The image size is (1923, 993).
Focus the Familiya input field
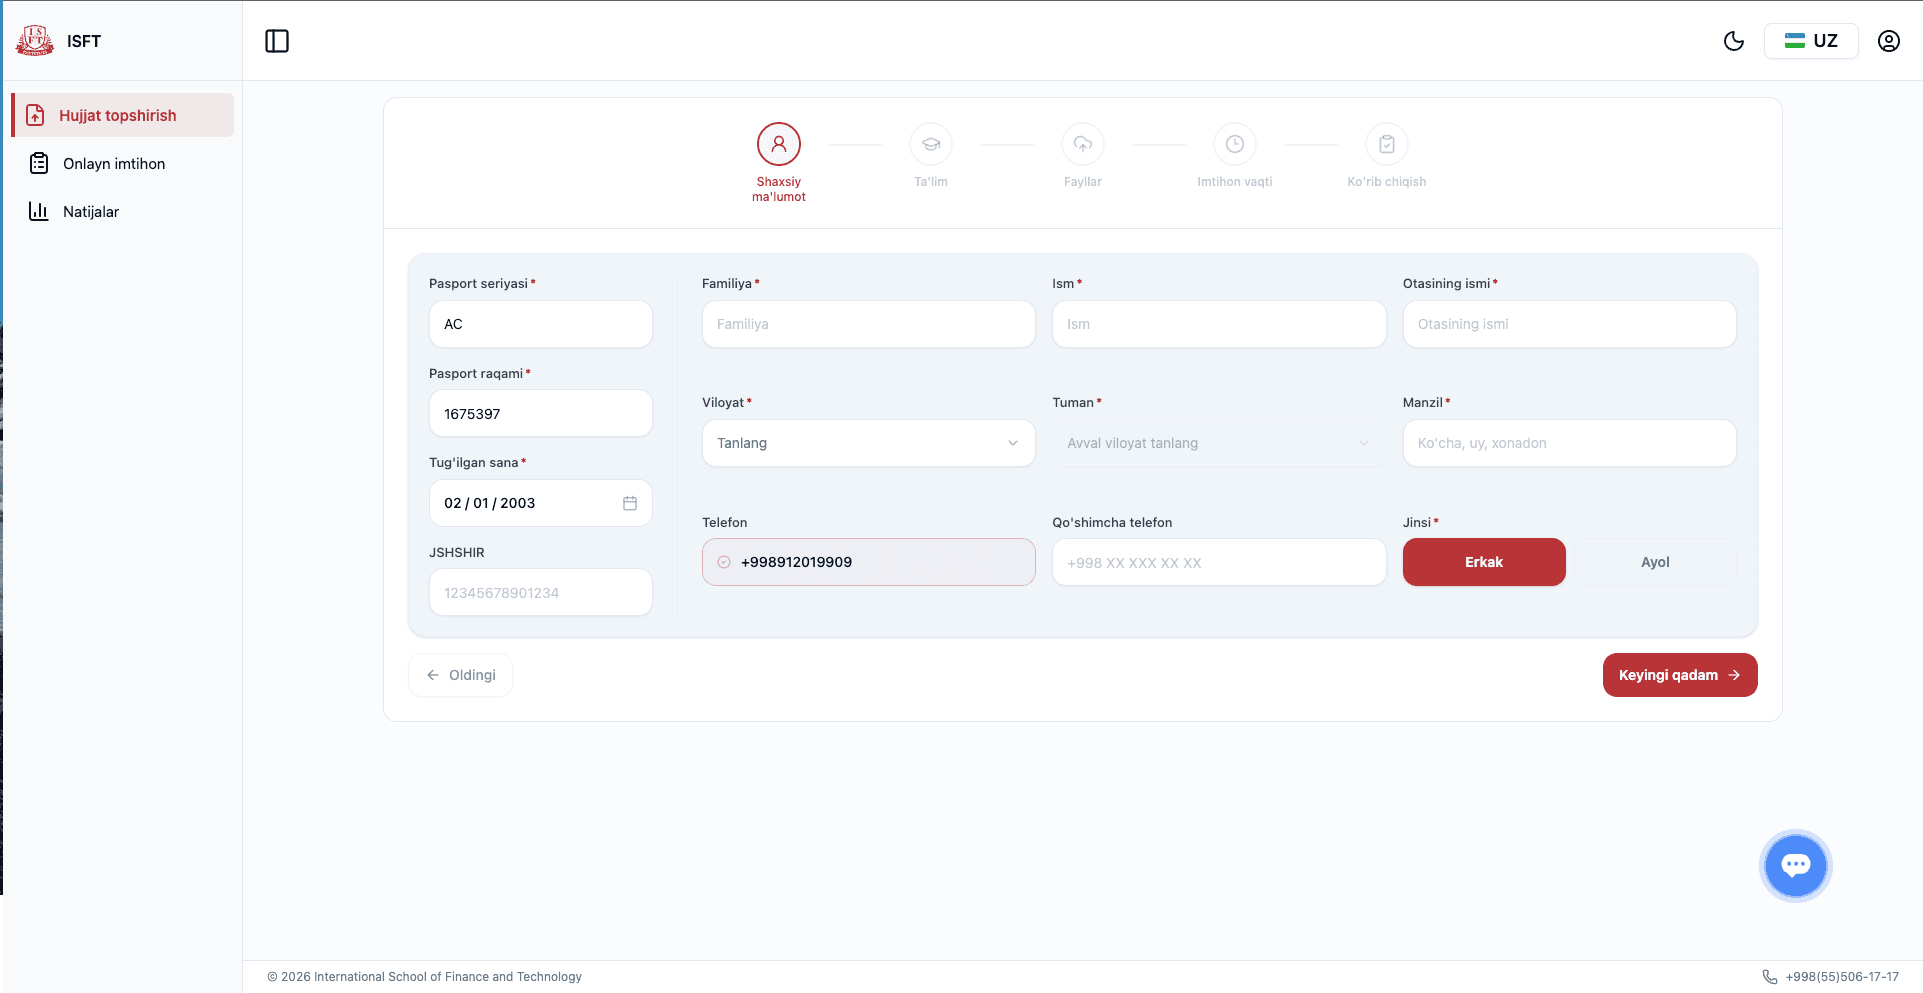[868, 324]
